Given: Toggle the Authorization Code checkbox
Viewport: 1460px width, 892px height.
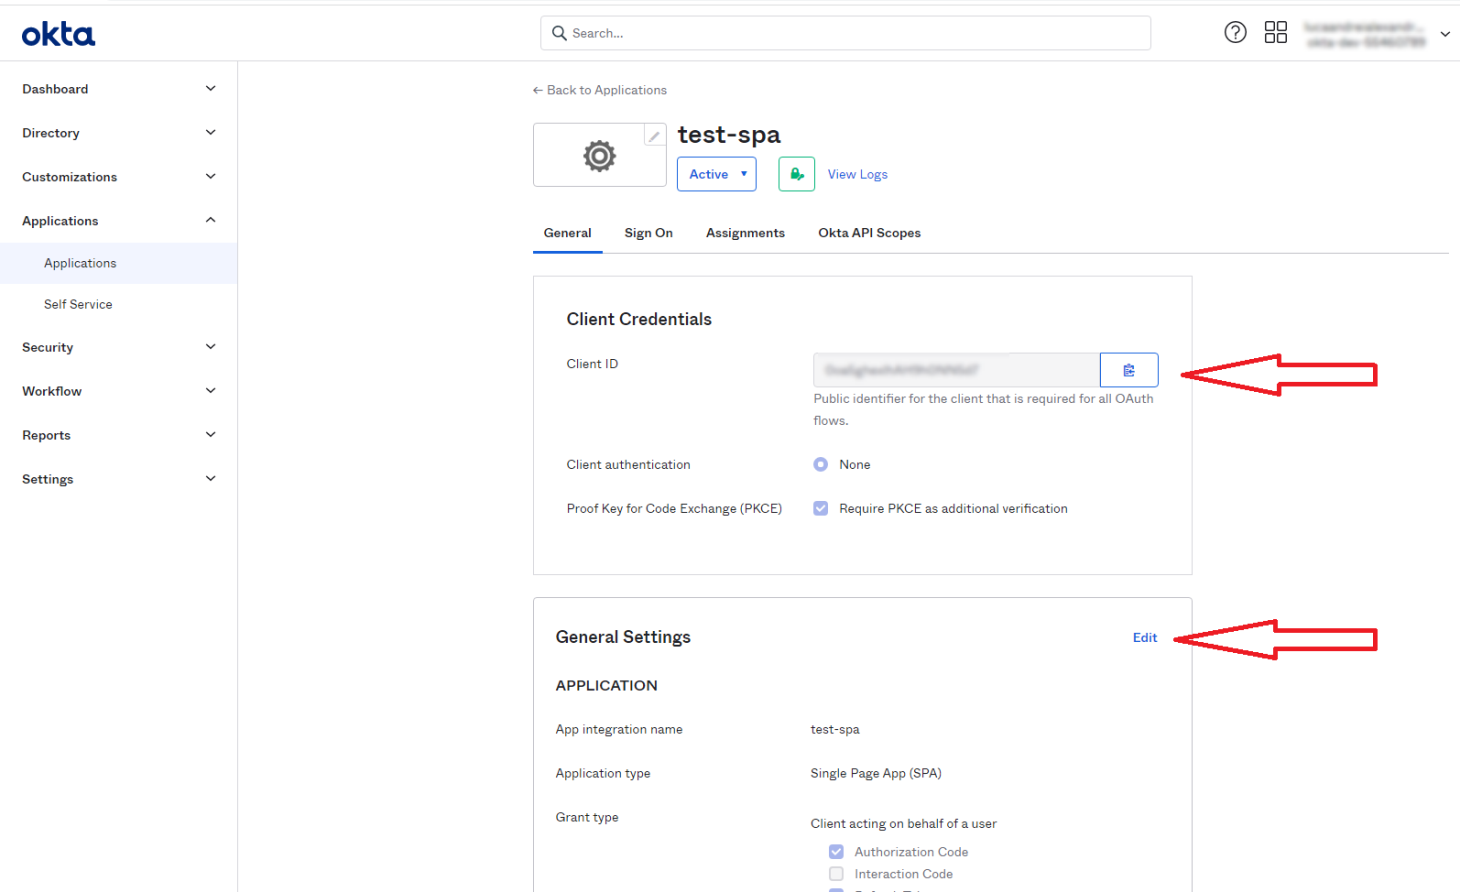Looking at the screenshot, I should [836, 852].
